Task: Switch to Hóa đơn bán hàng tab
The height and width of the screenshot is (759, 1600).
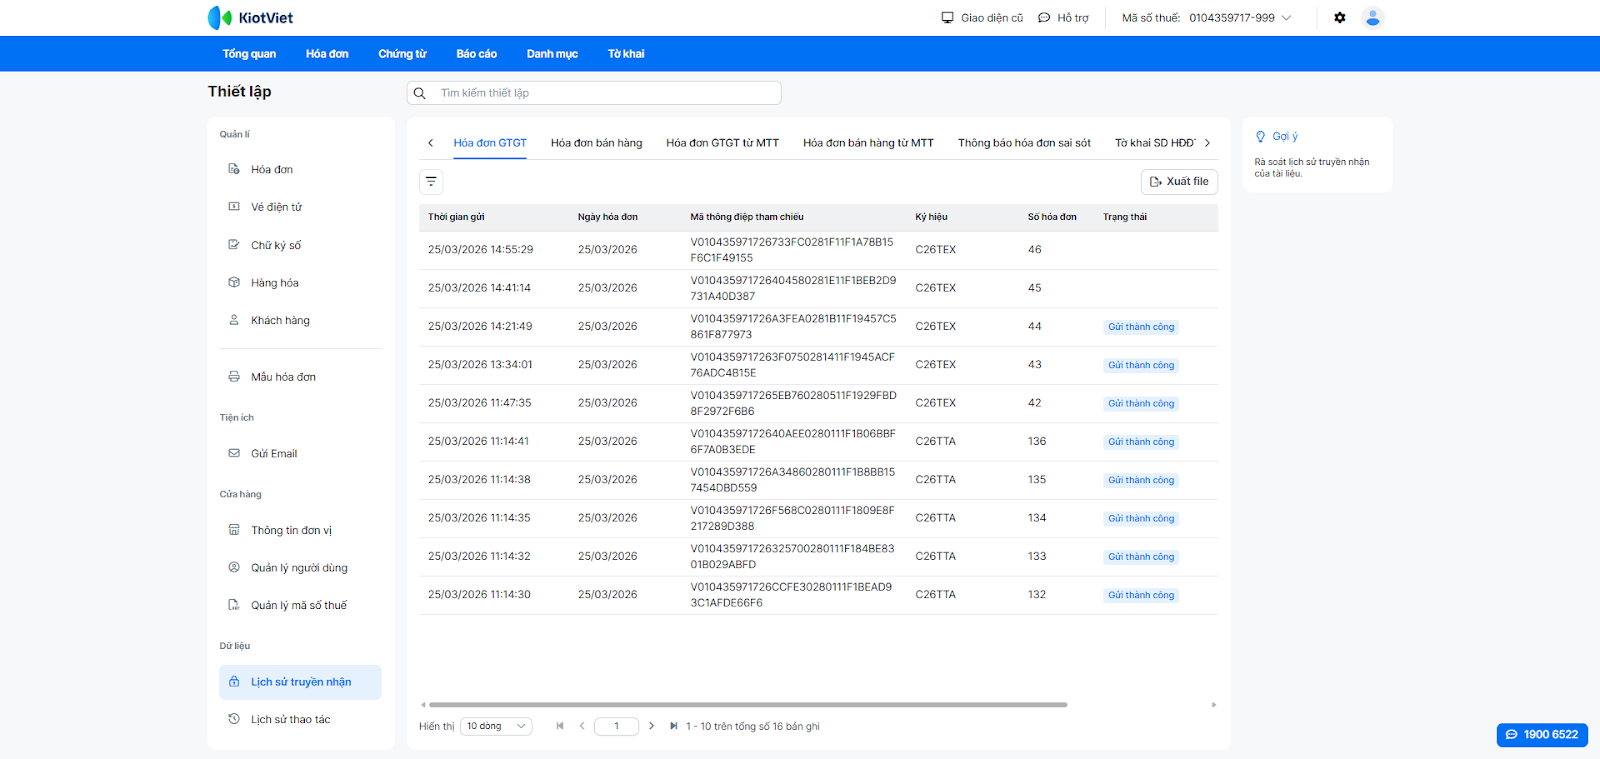Action: pos(596,143)
